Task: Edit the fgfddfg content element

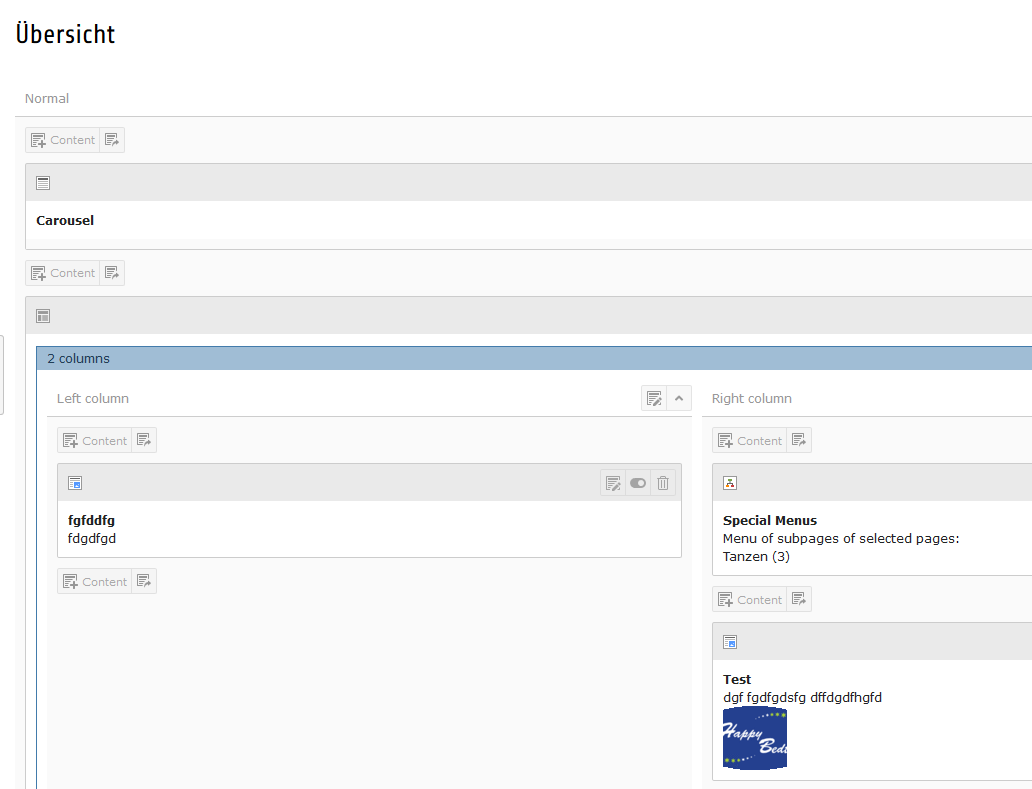Action: [x=613, y=483]
